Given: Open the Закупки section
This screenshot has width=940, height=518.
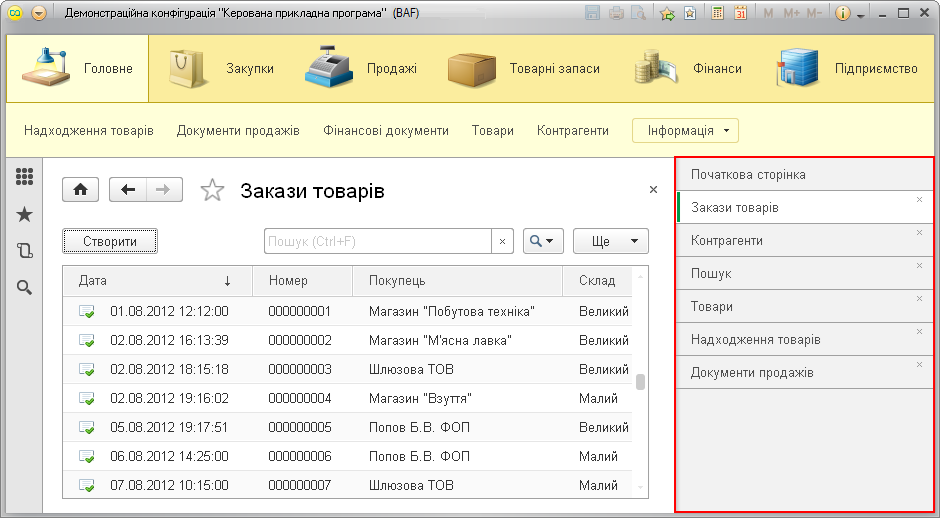Looking at the screenshot, I should [222, 68].
